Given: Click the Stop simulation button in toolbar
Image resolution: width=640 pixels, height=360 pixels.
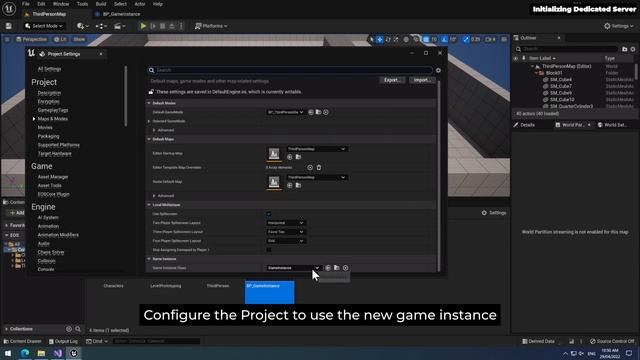Looking at the screenshot, I should click(162, 26).
